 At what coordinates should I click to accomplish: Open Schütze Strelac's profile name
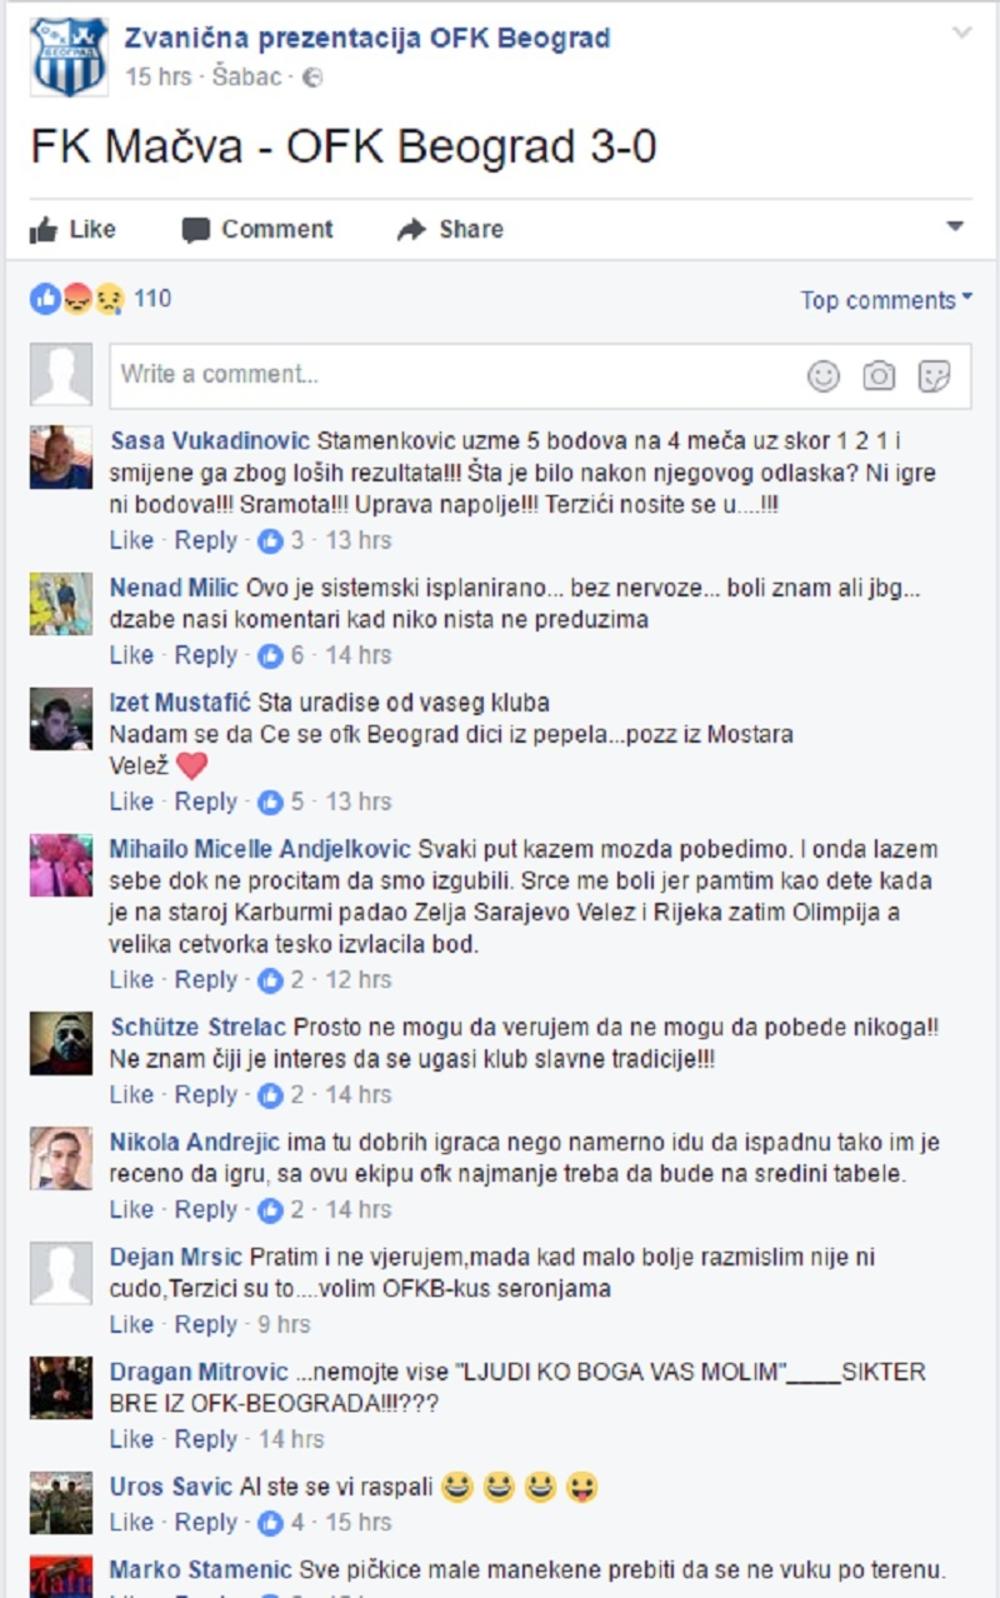[x=198, y=1027]
